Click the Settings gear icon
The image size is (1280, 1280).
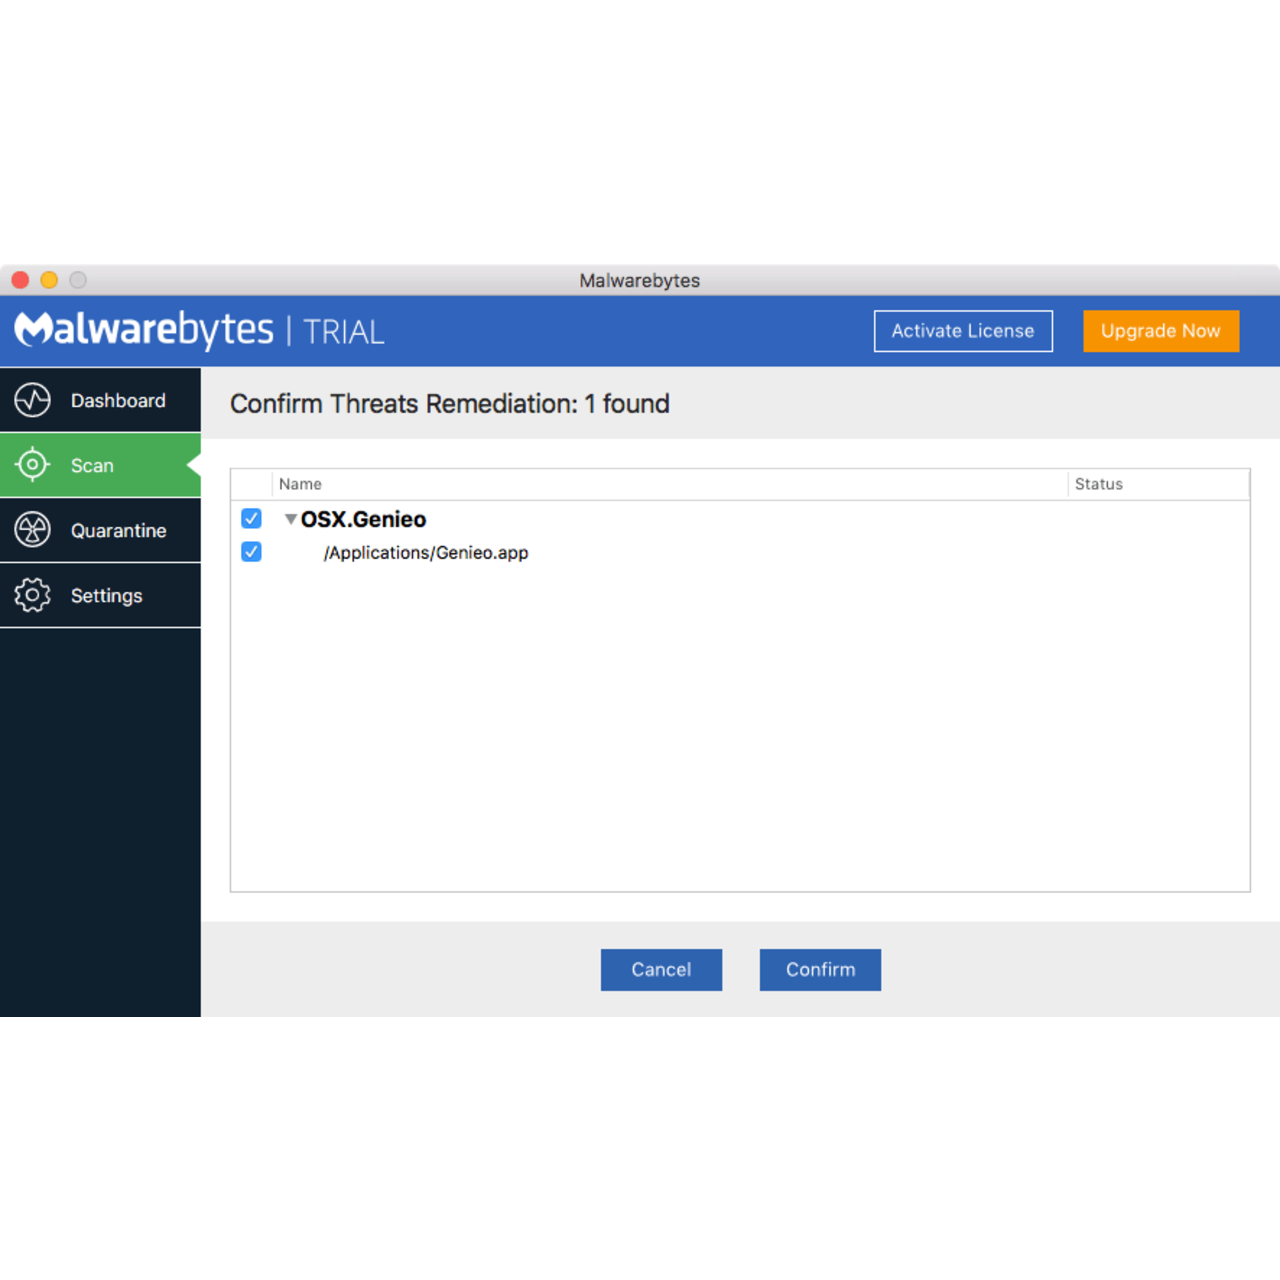point(32,595)
